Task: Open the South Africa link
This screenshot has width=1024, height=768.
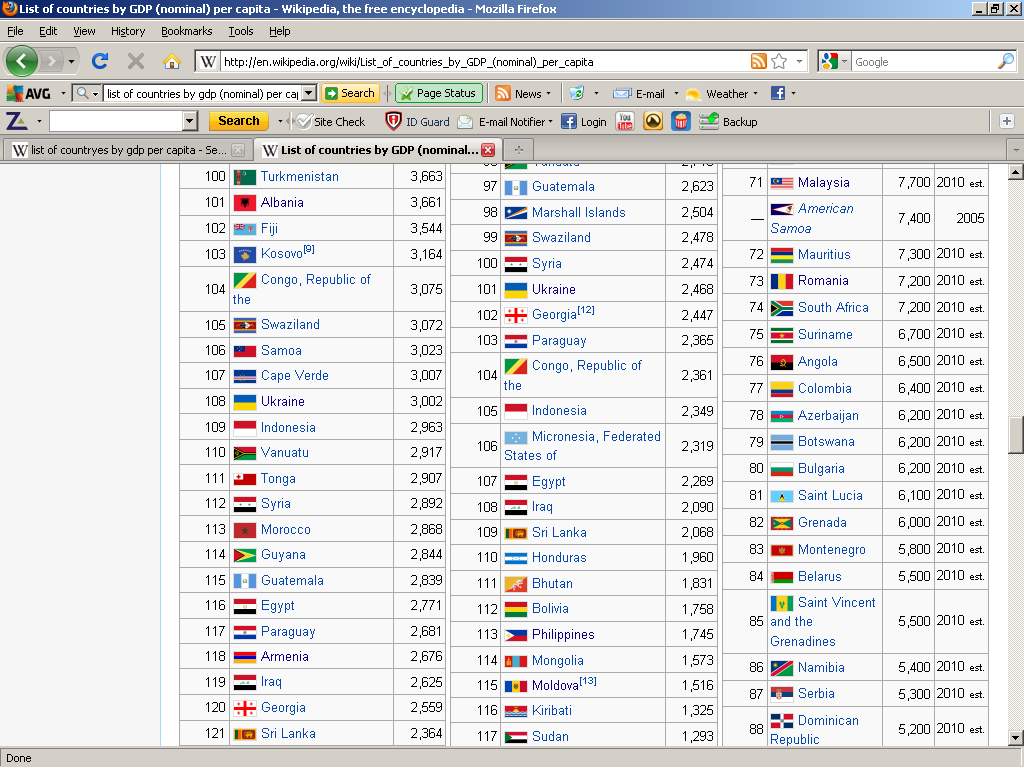Action: click(x=832, y=307)
